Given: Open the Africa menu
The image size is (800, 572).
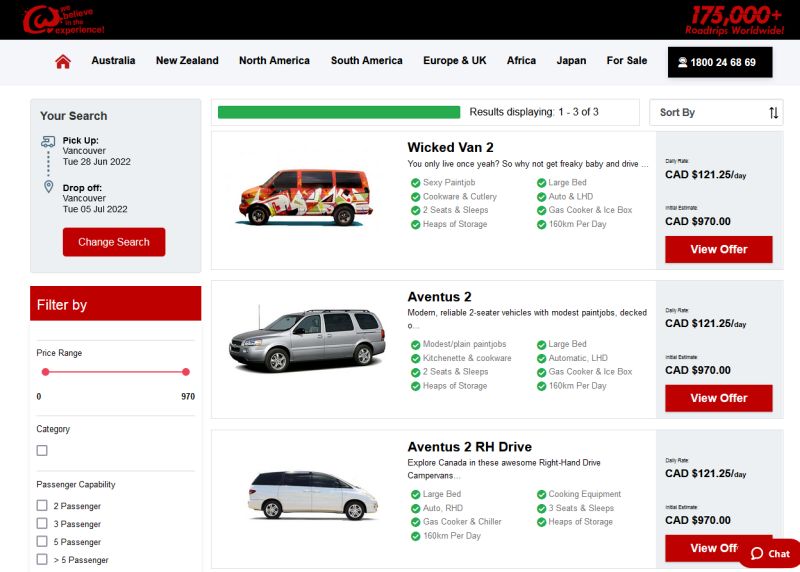Looking at the screenshot, I should click(521, 60).
